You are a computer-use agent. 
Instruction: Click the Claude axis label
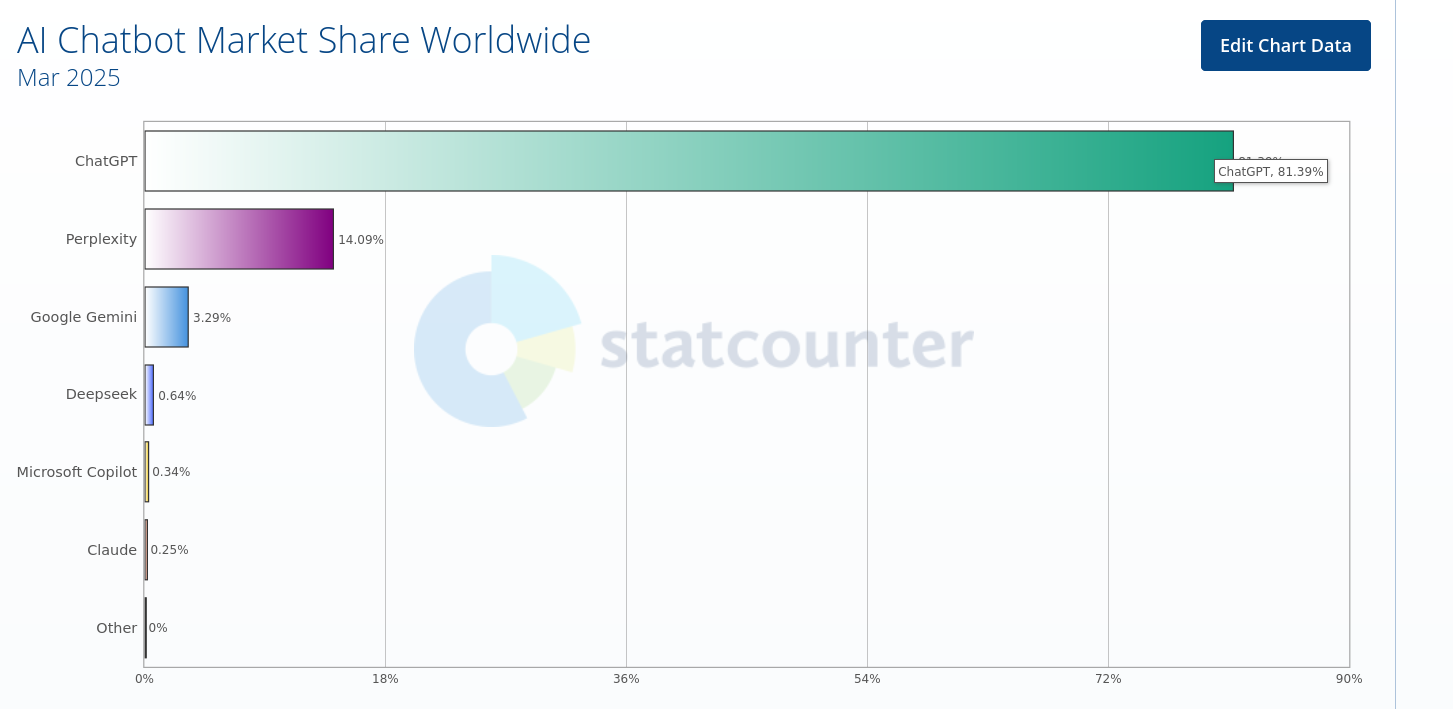(112, 550)
